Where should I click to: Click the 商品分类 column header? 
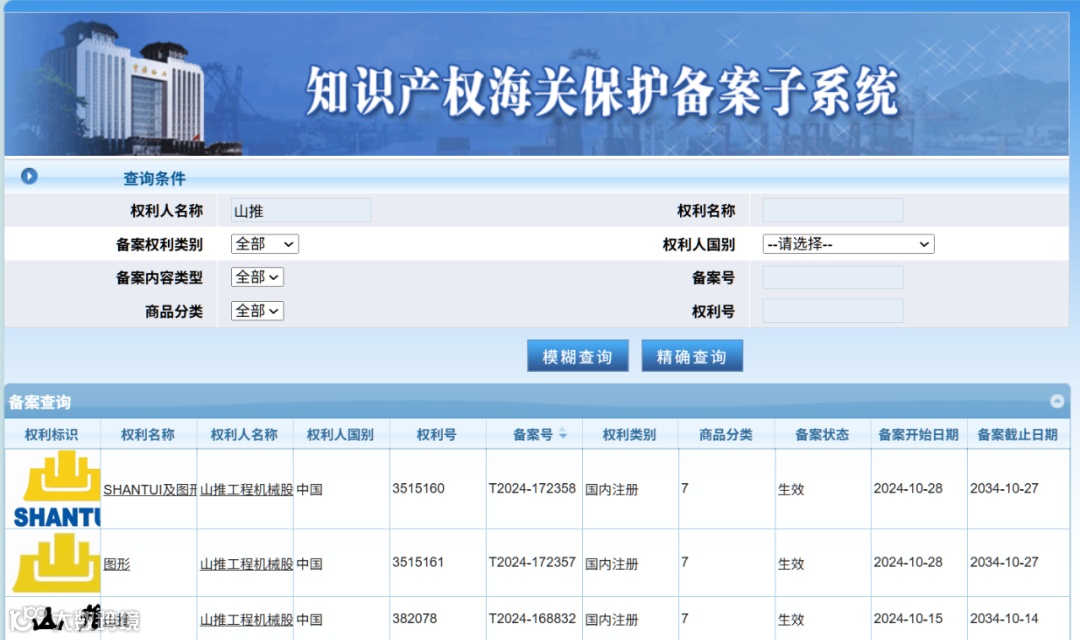point(725,434)
